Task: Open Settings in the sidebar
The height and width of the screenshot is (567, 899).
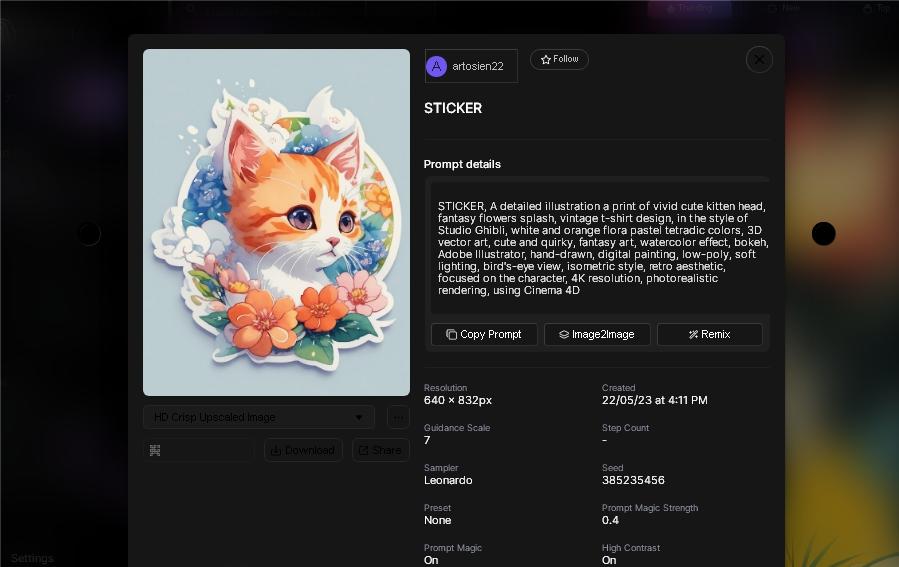Action: [32, 558]
